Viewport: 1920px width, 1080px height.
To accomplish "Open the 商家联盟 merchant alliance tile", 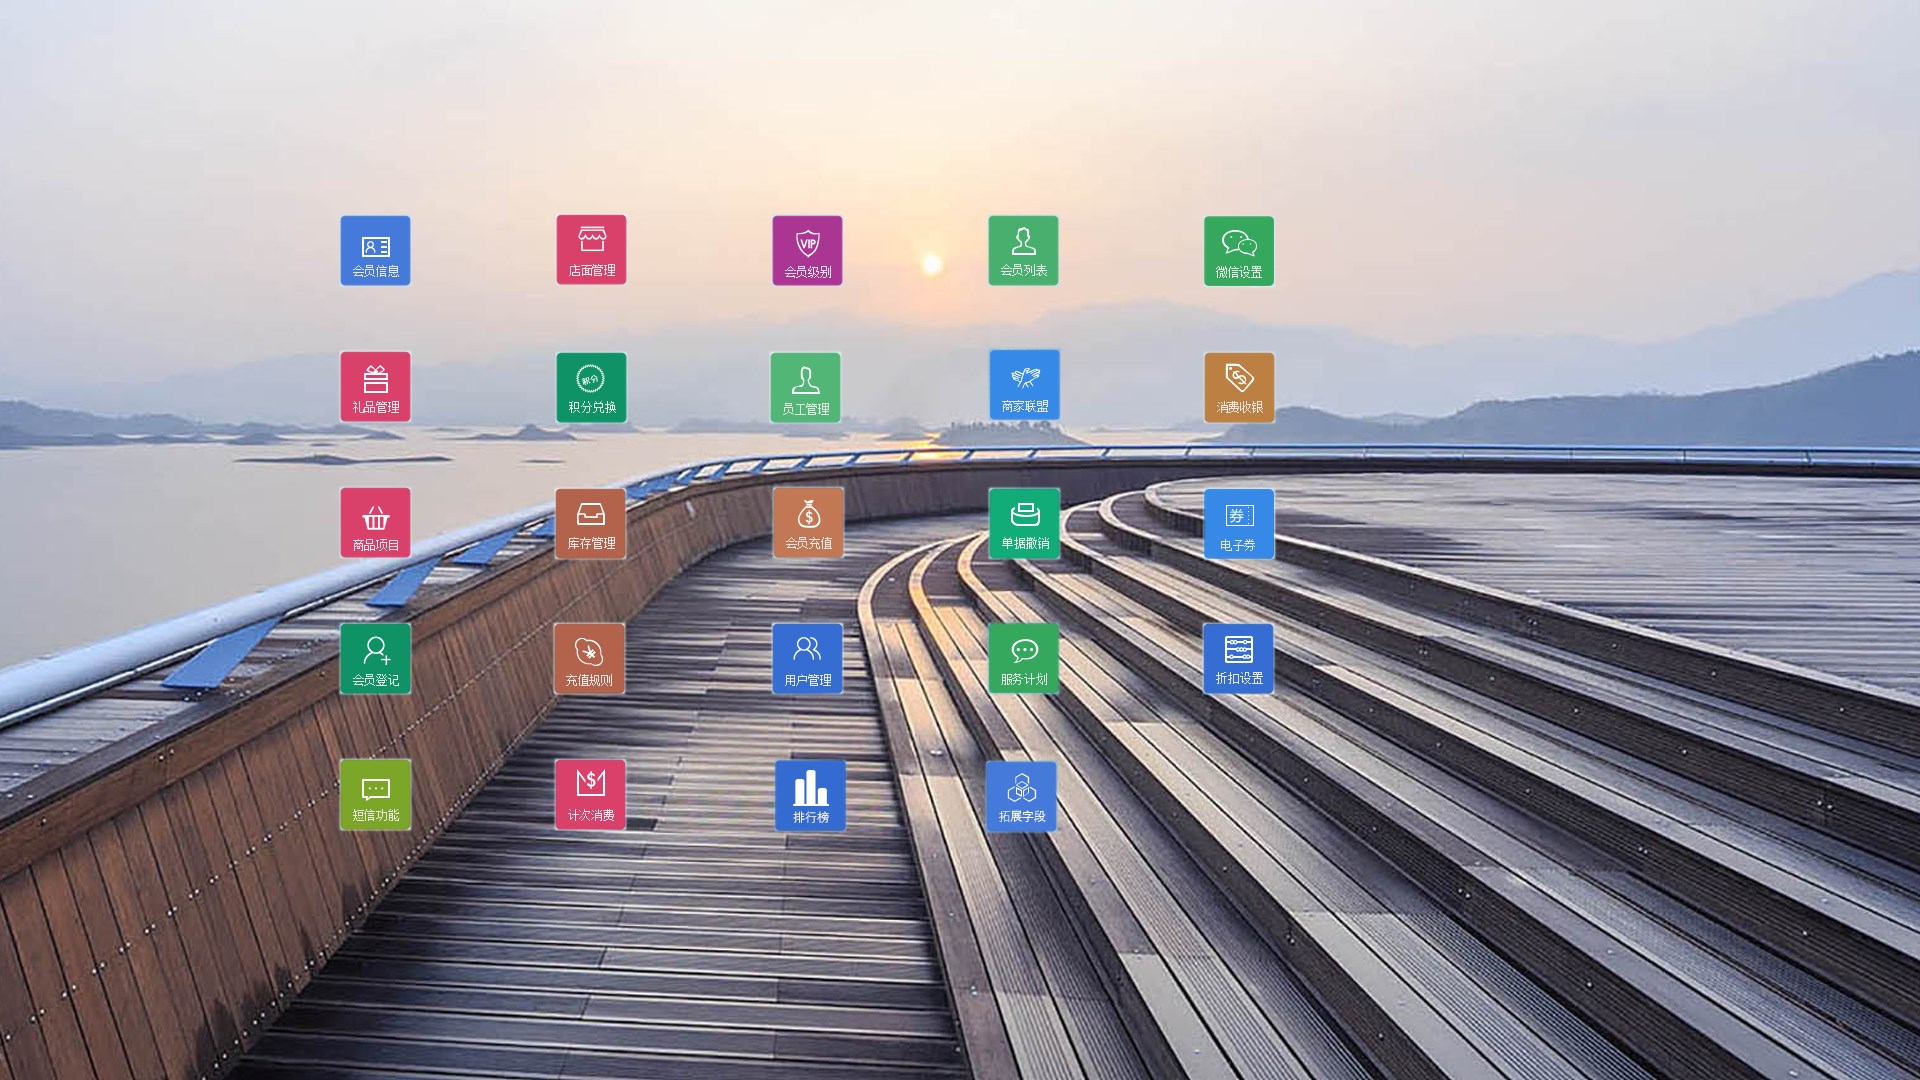I will [x=1024, y=385].
